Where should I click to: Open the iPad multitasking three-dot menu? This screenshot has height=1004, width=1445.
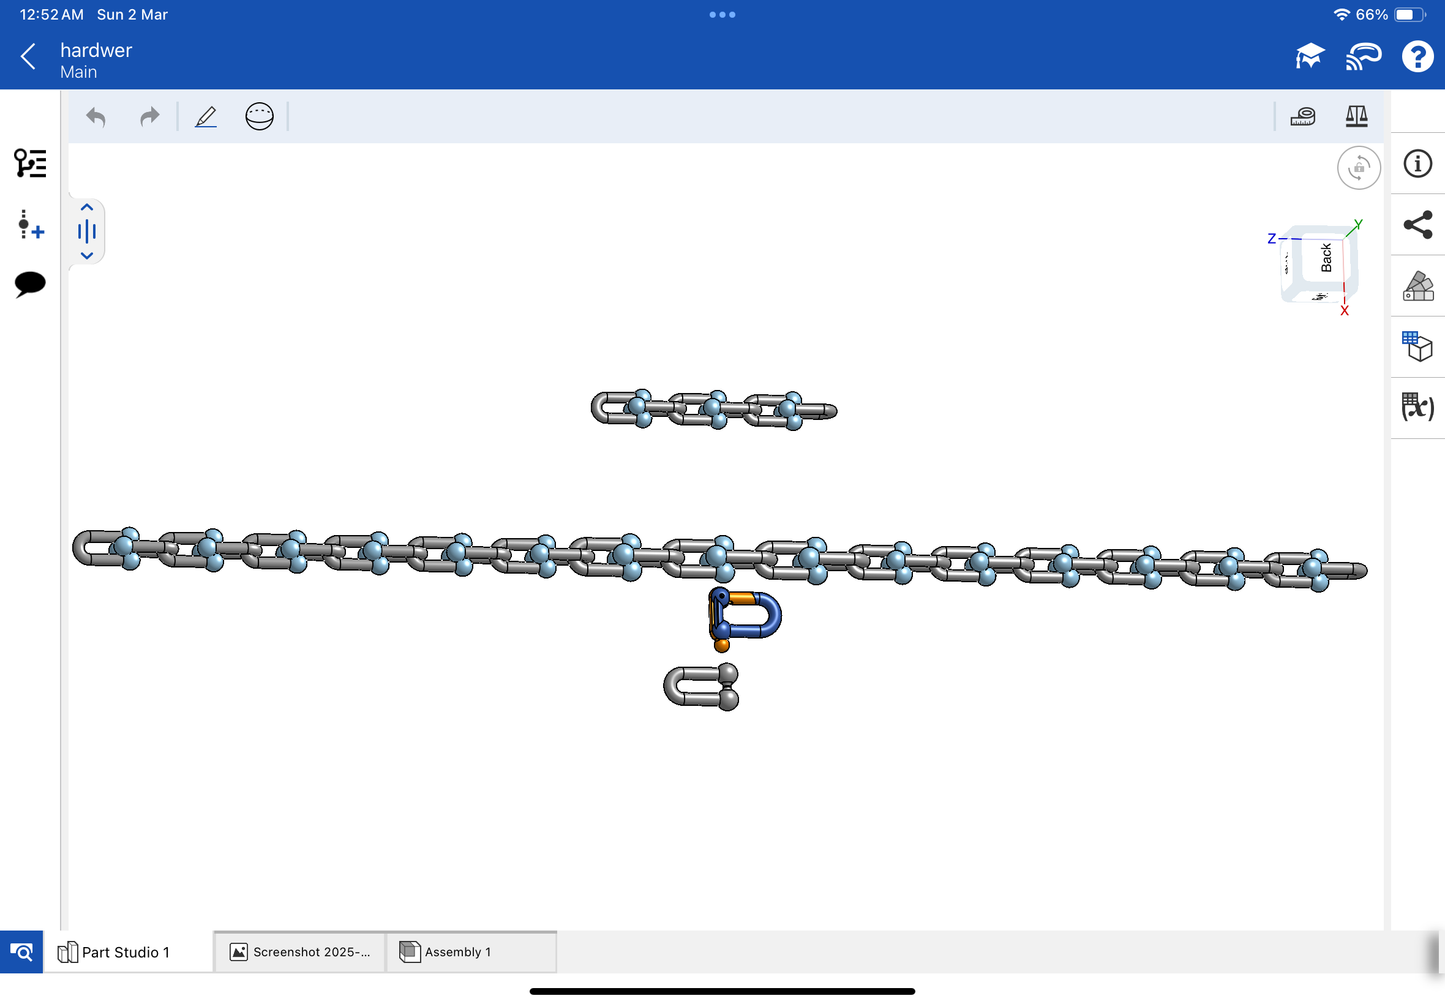point(722,15)
